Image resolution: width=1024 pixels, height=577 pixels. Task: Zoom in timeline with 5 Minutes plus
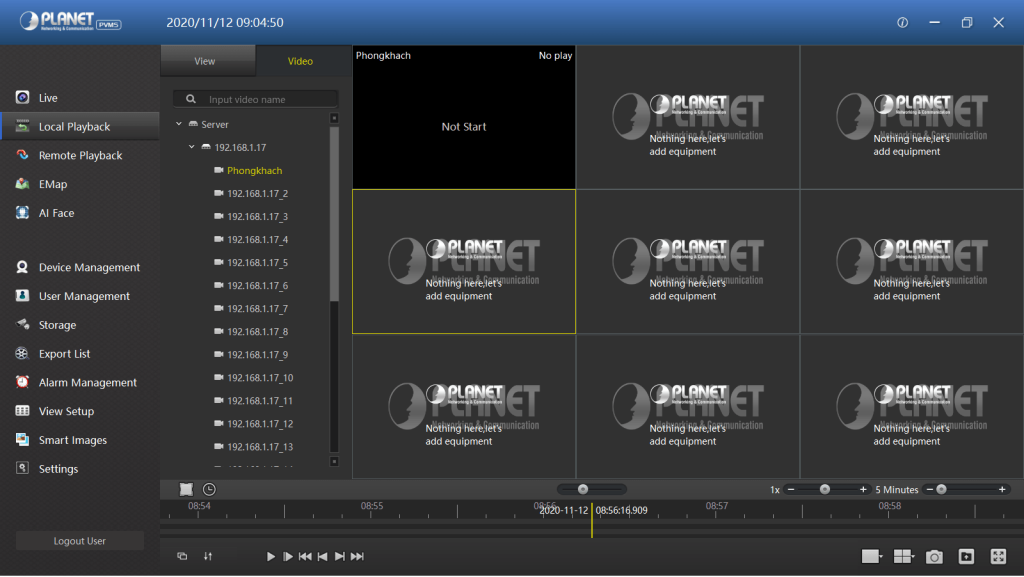[1002, 489]
